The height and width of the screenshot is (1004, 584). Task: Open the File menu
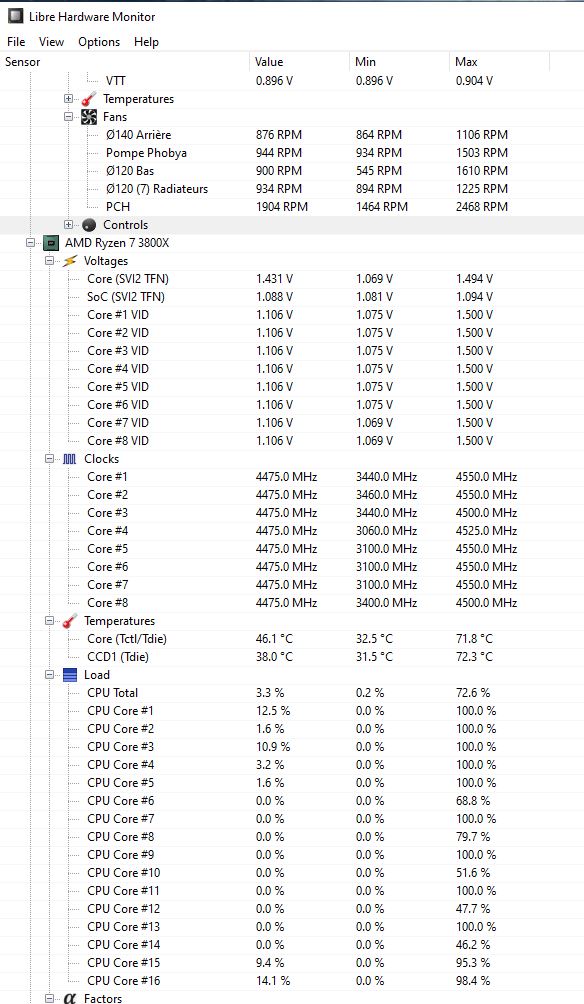point(16,42)
